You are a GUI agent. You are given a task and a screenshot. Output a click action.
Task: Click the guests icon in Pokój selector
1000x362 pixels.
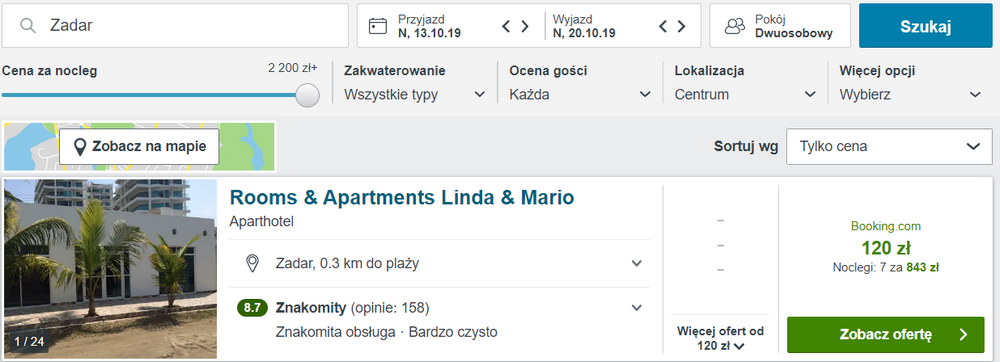(x=735, y=26)
